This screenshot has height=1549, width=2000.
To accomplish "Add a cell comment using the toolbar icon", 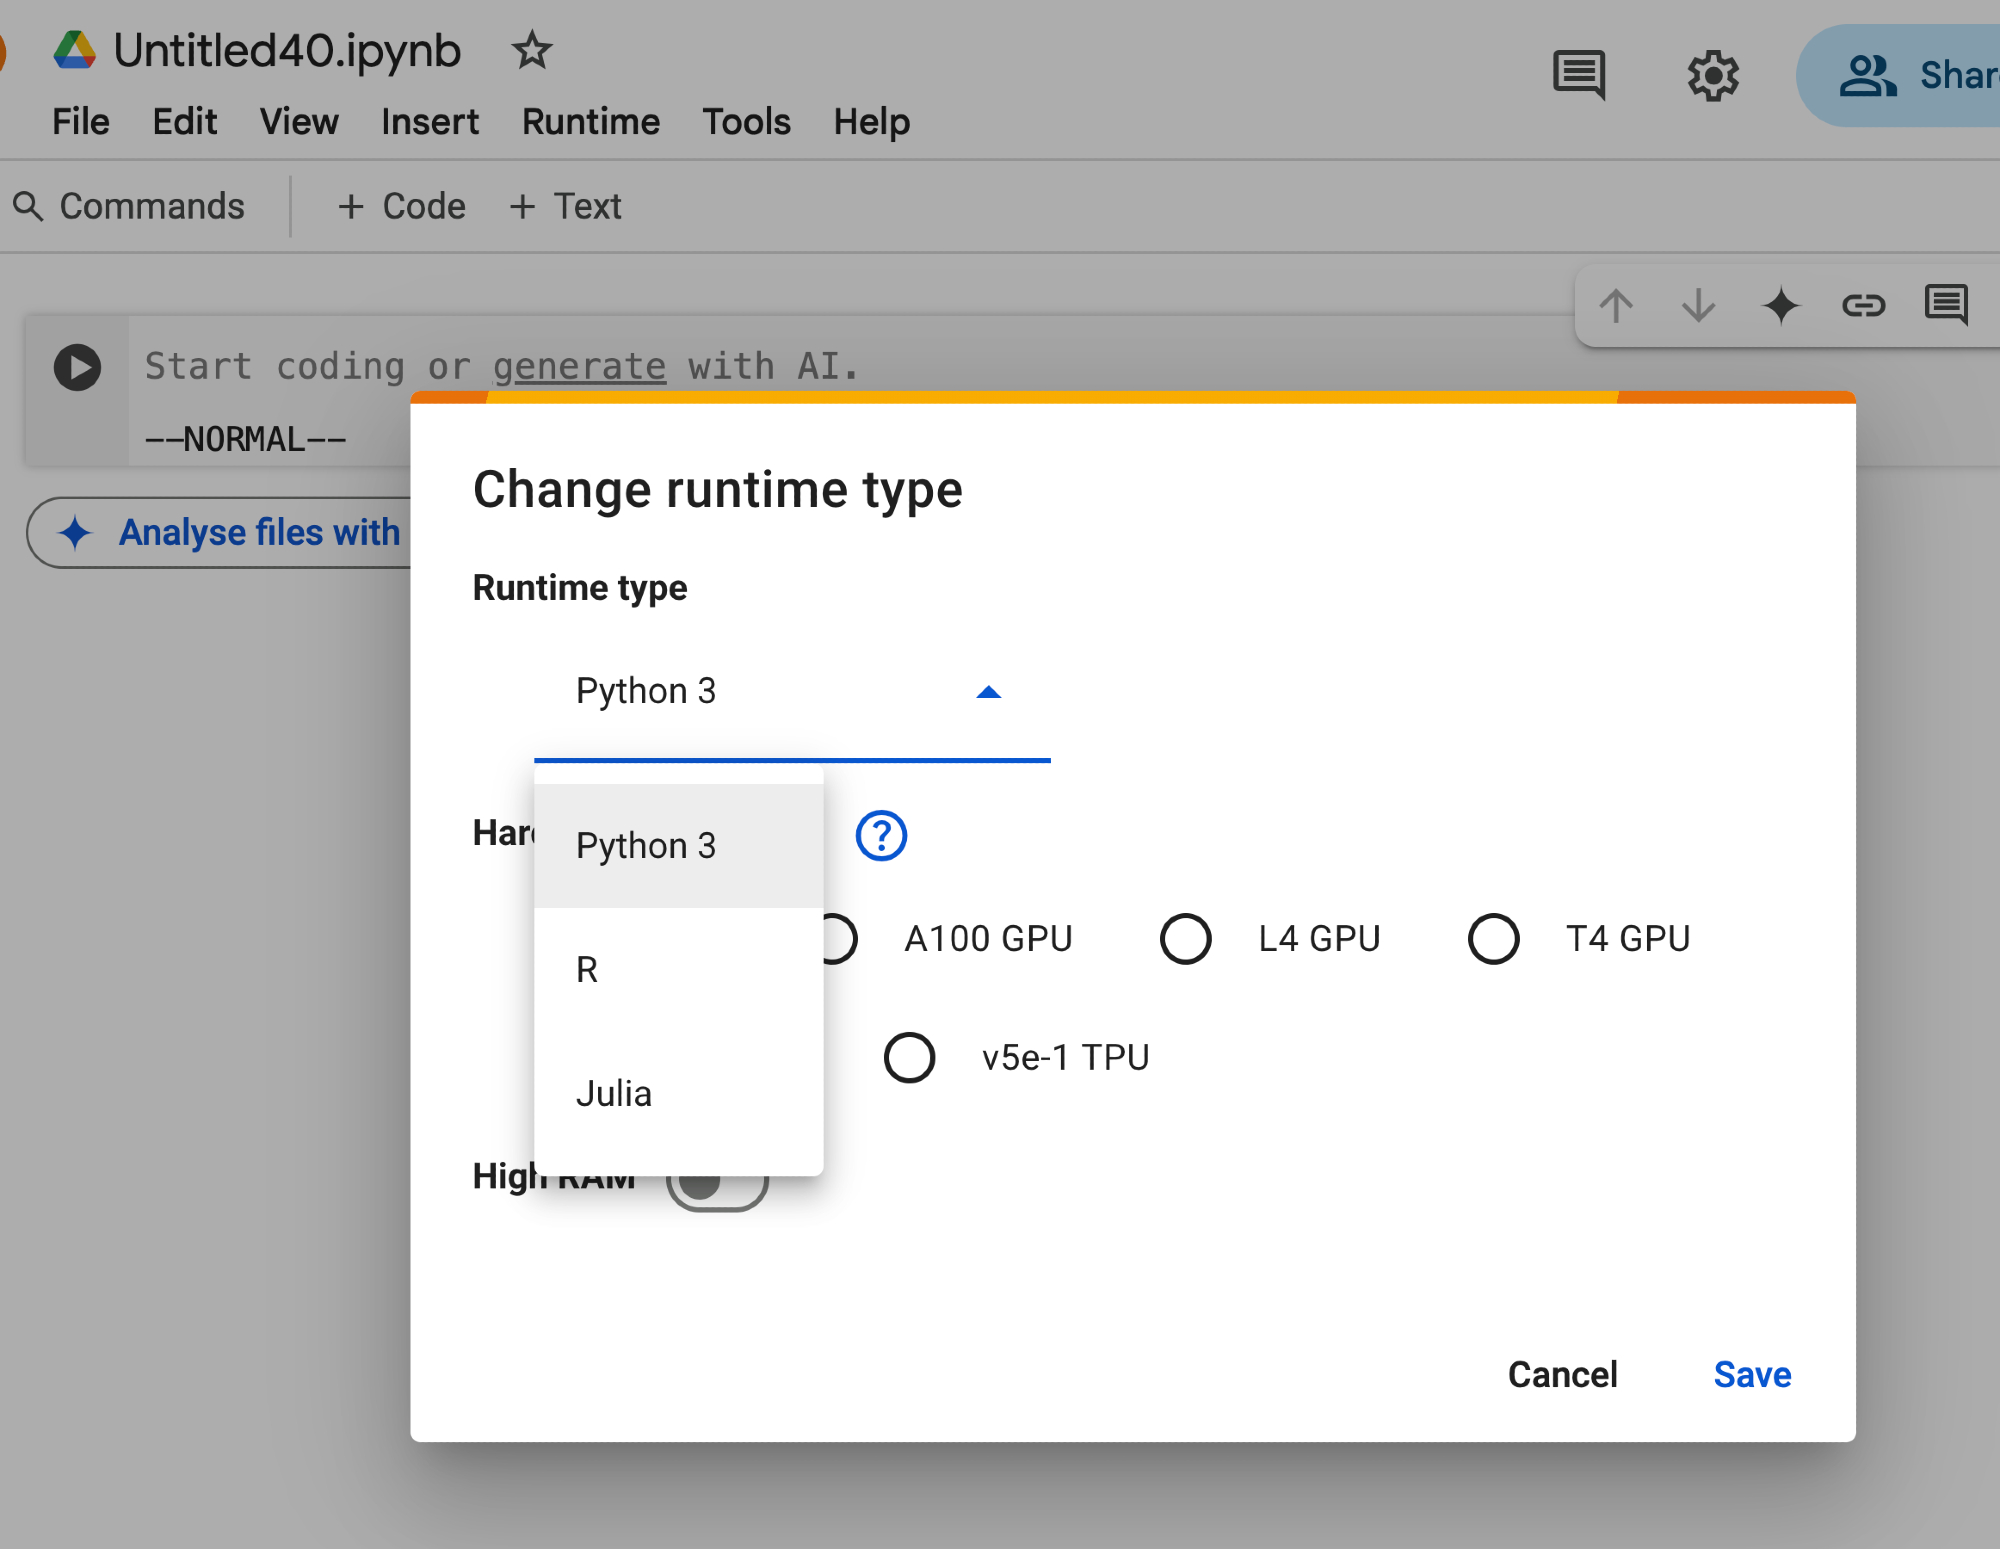I will [x=1945, y=304].
